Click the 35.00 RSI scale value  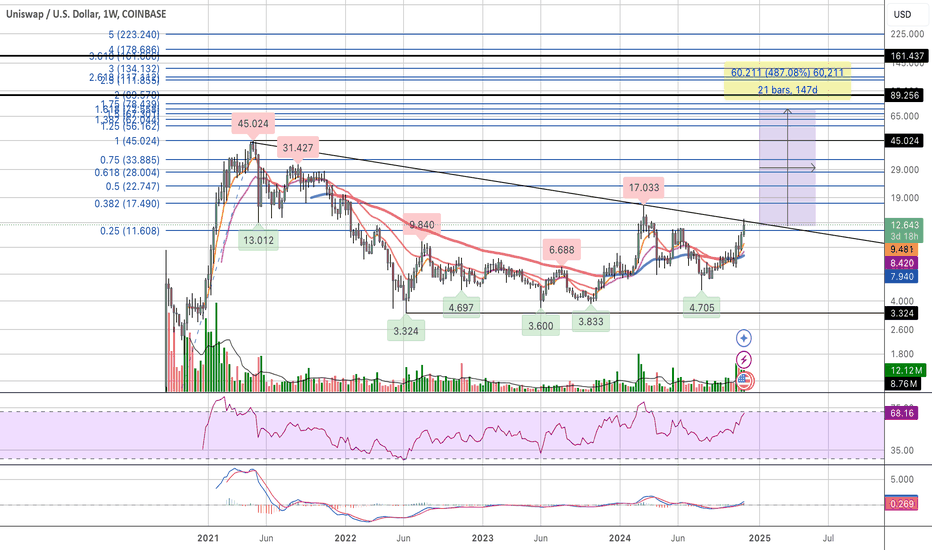[x=902, y=451]
